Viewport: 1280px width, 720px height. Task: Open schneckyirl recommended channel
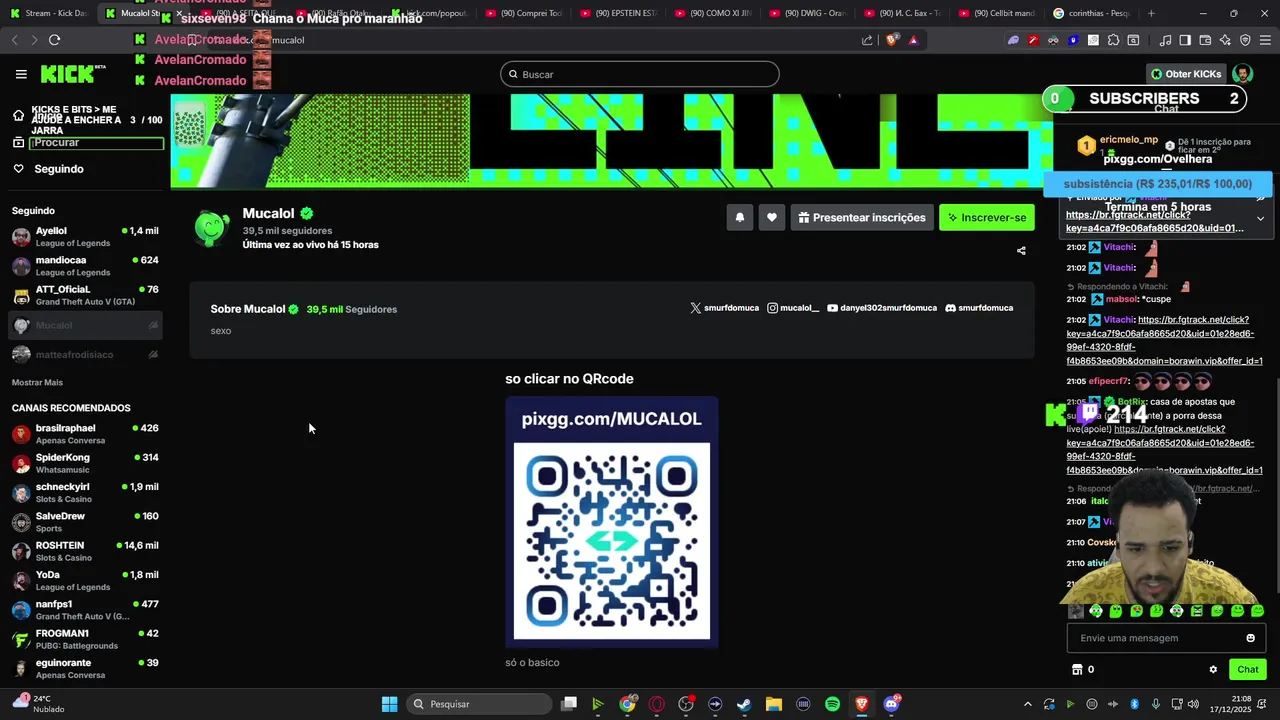pyautogui.click(x=85, y=492)
